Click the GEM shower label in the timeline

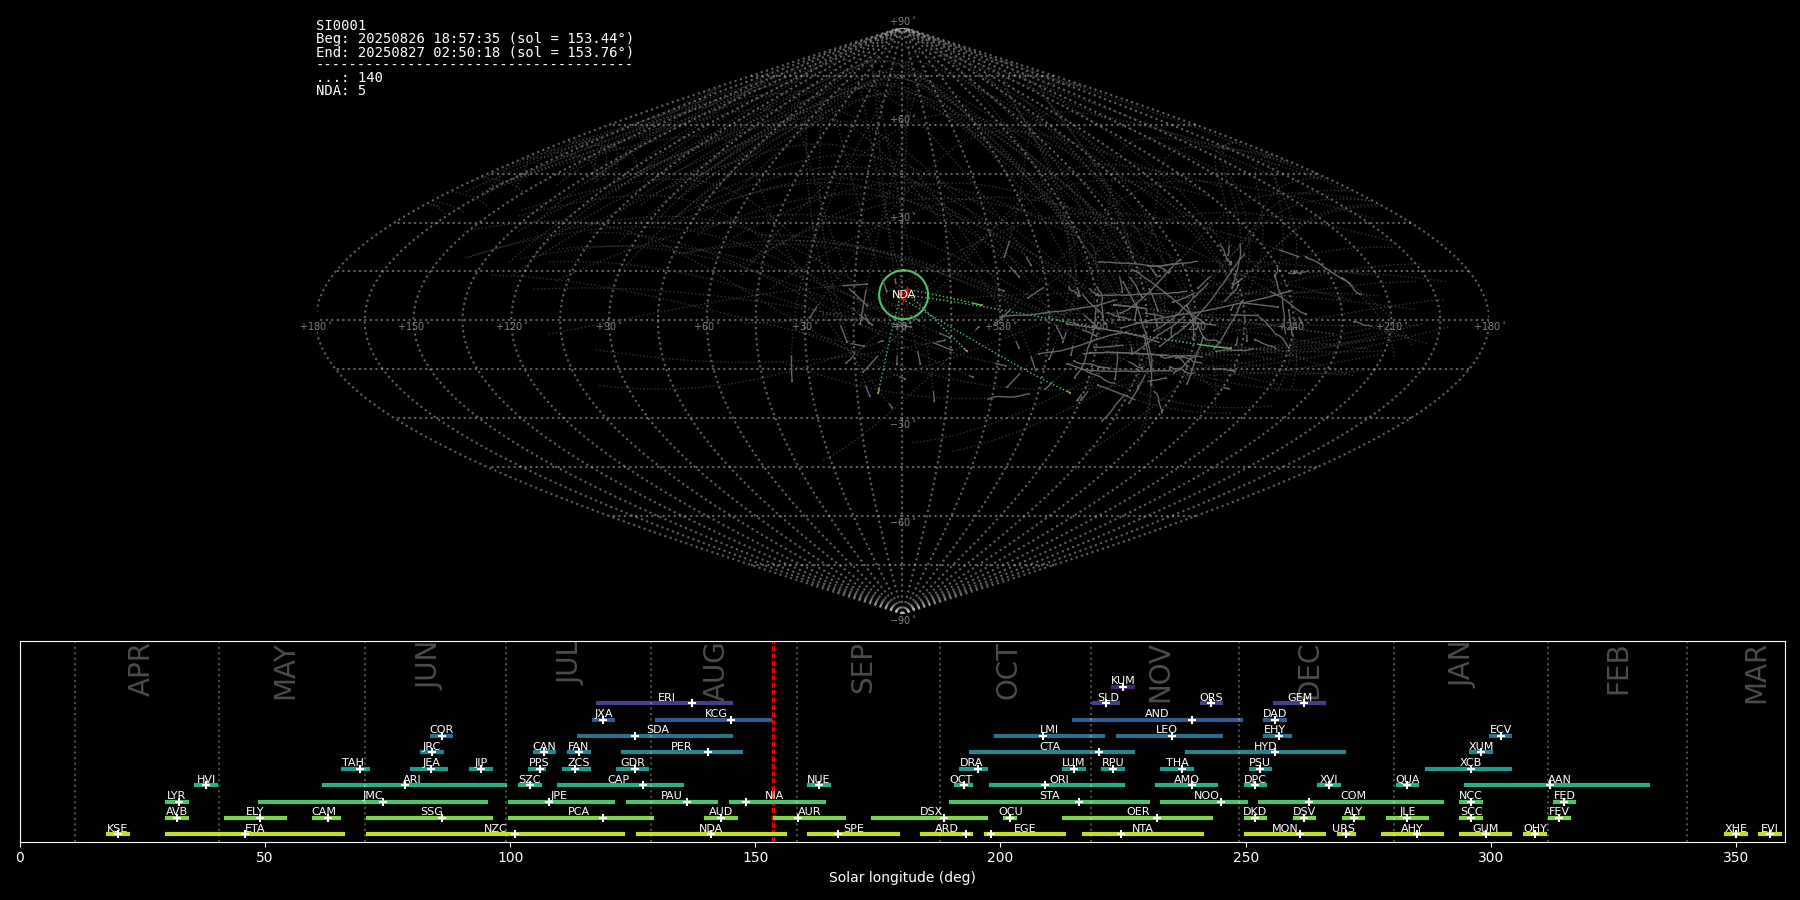(1300, 698)
